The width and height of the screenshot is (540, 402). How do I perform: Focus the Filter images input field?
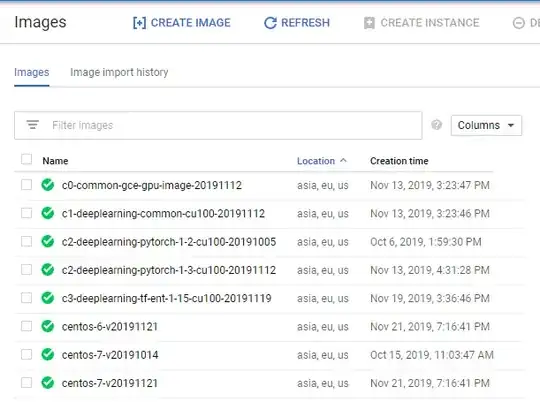218,125
